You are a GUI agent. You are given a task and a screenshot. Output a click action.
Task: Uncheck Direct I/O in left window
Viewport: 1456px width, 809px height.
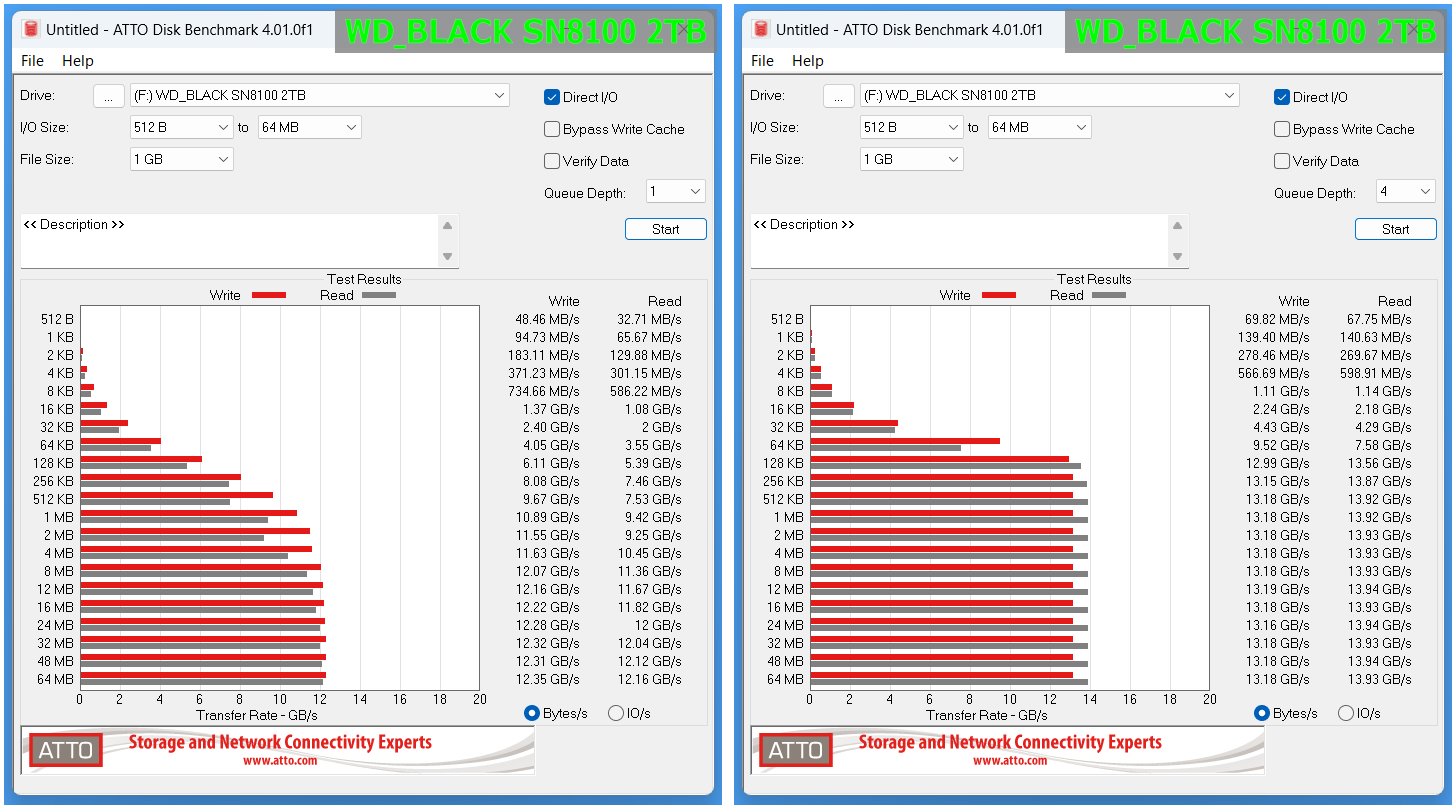coord(551,97)
